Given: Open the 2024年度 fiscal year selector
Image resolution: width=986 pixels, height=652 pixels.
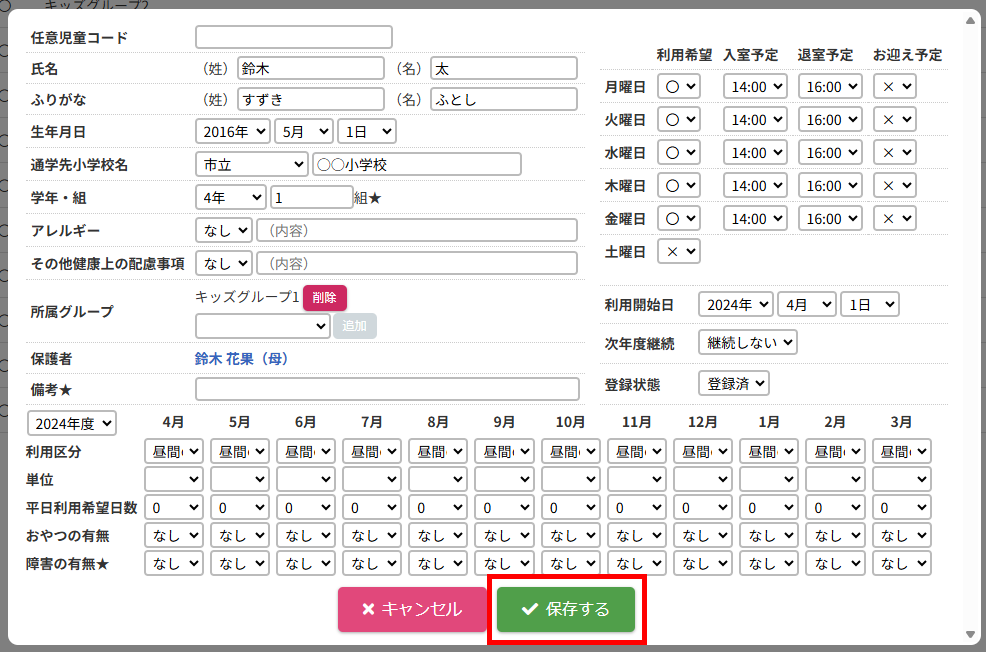Looking at the screenshot, I should pyautogui.click(x=72, y=423).
